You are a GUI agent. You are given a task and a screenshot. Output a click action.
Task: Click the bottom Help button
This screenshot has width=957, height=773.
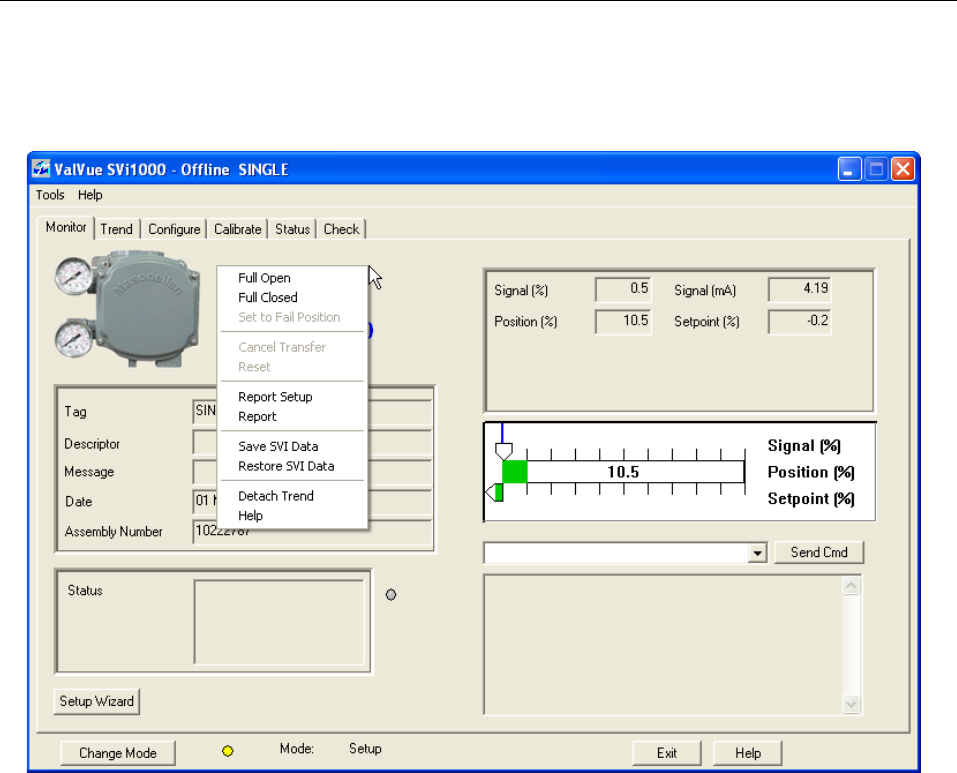click(x=748, y=753)
